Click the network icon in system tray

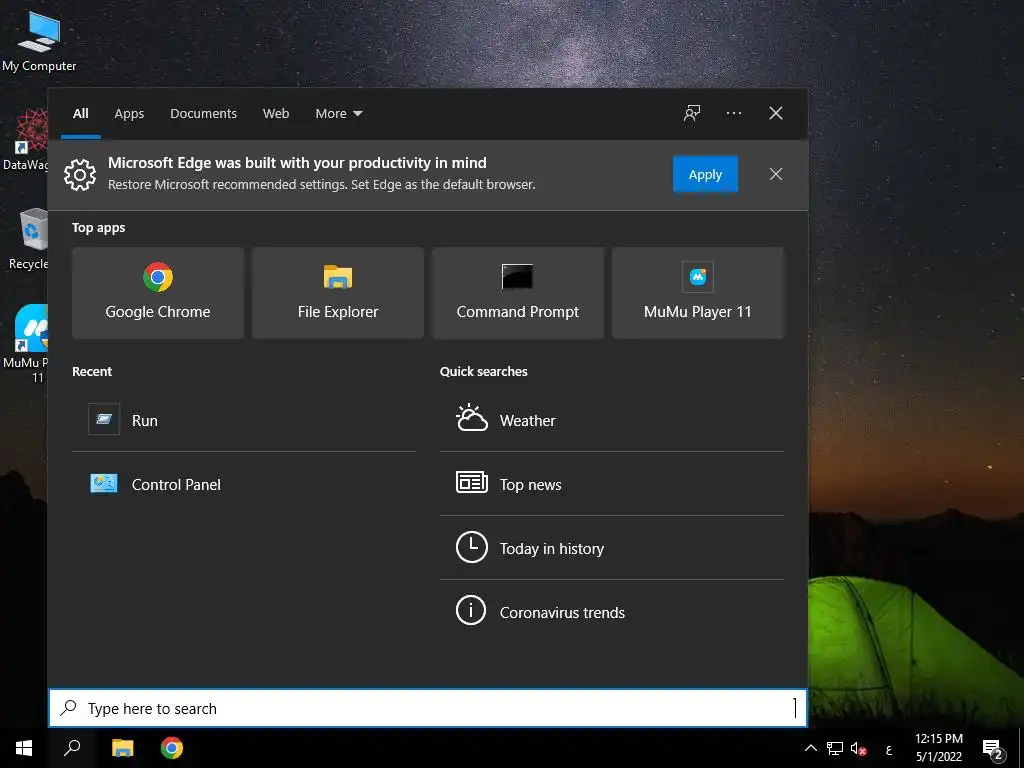pyautogui.click(x=835, y=748)
